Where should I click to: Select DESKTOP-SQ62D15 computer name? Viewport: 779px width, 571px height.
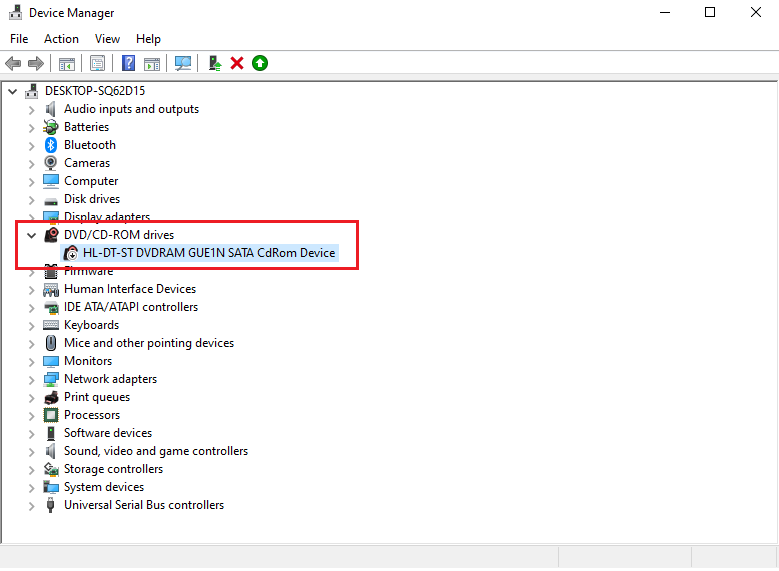coord(95,91)
